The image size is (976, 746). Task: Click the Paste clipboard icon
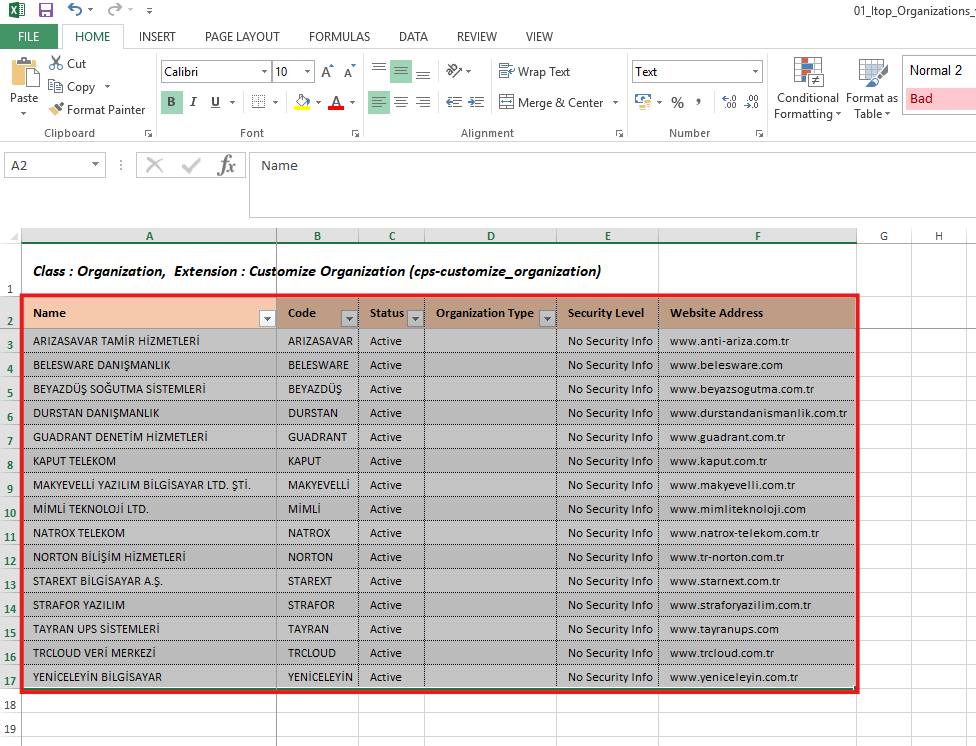(24, 72)
